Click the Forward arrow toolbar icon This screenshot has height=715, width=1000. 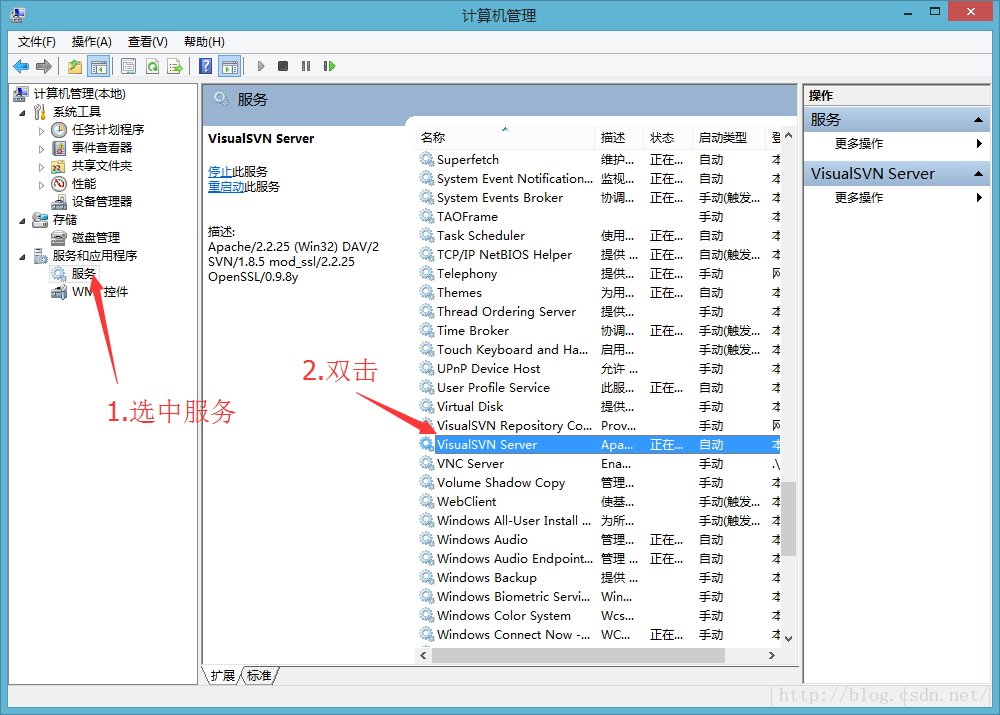pyautogui.click(x=44, y=66)
